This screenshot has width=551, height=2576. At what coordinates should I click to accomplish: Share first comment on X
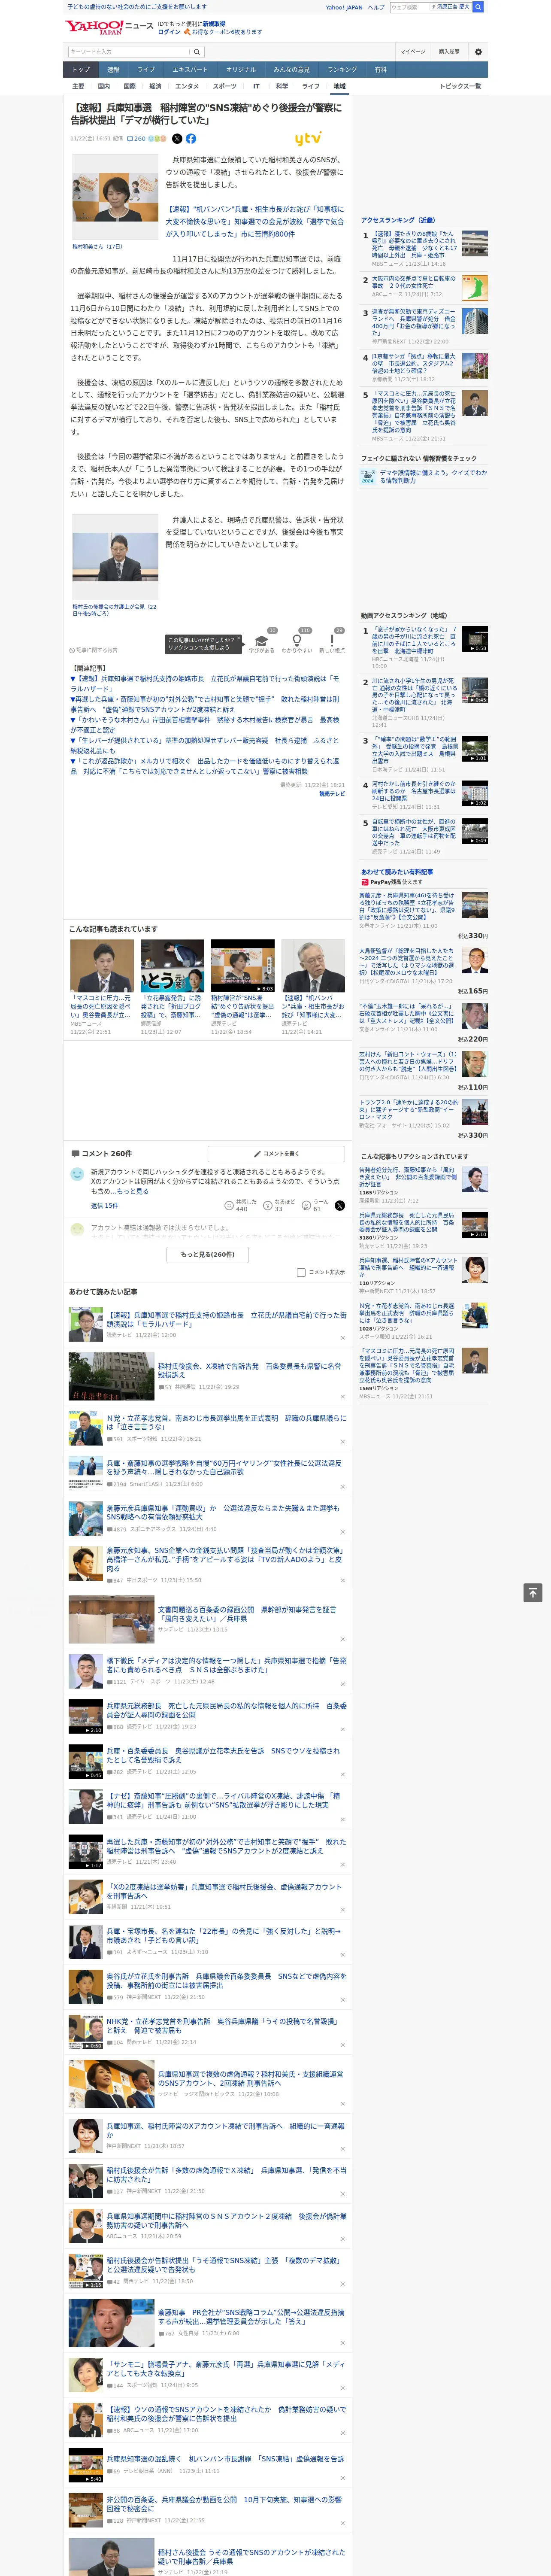(339, 1206)
